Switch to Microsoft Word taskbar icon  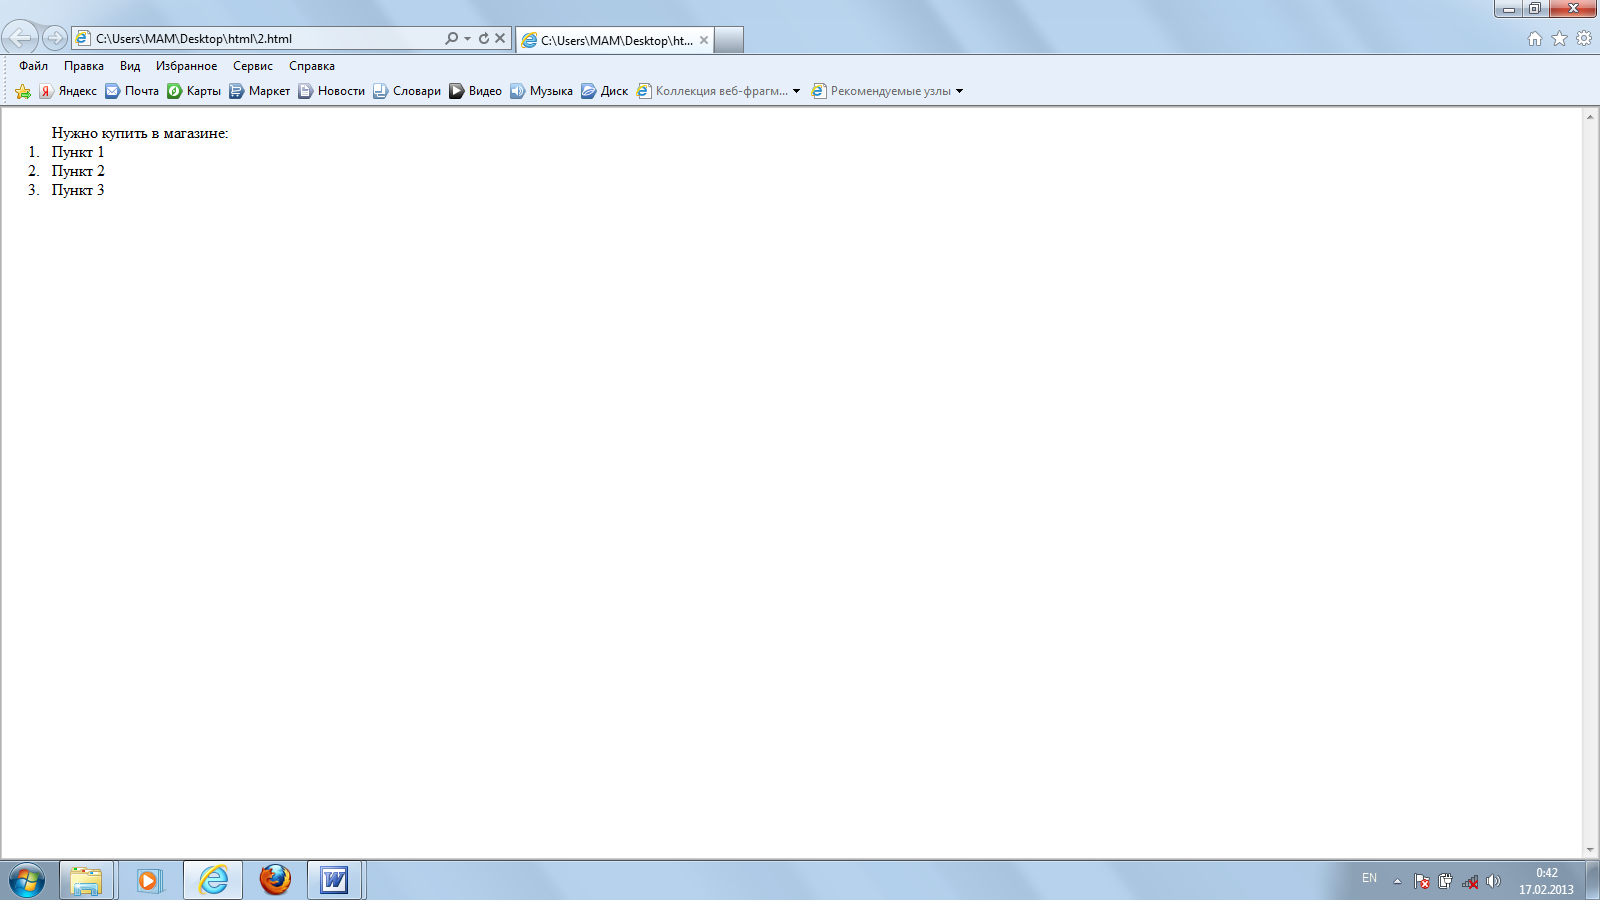[335, 881]
